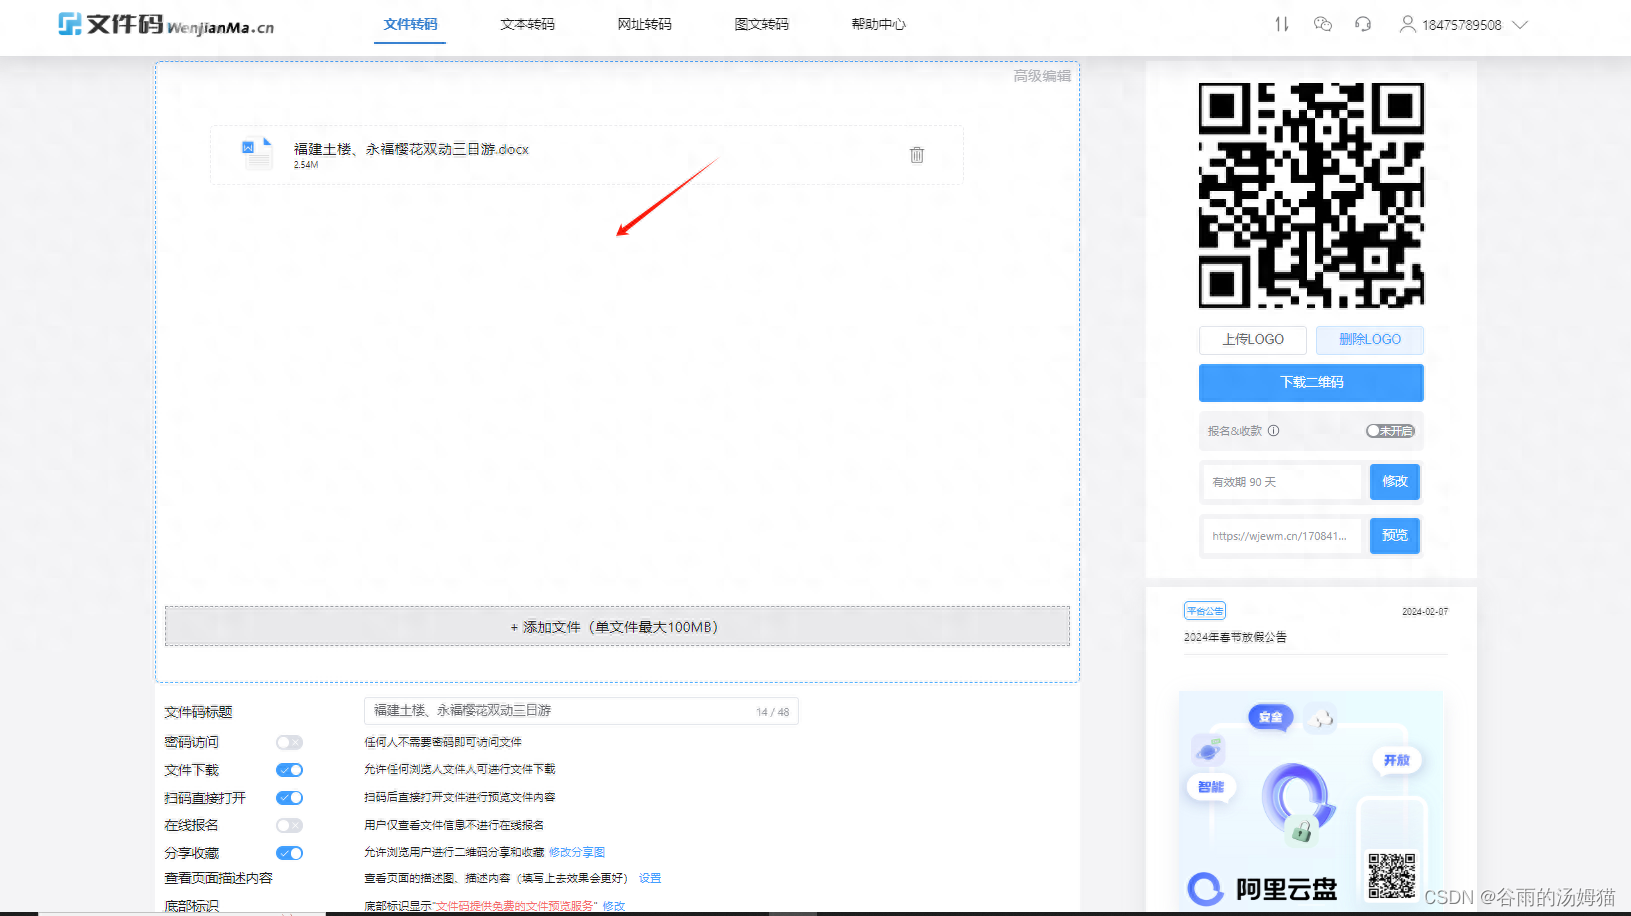Click the 平台公告 badge

point(1205,611)
